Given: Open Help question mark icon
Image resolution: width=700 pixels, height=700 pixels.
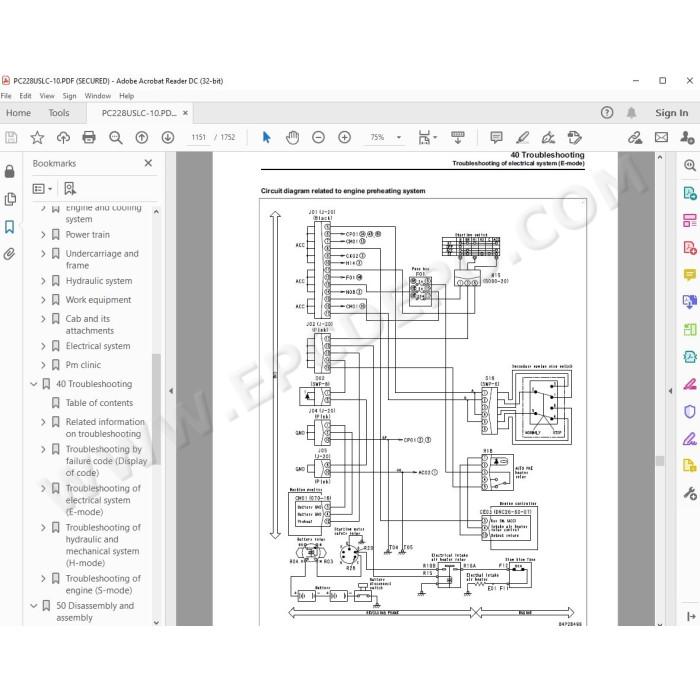Looking at the screenshot, I should [x=607, y=112].
